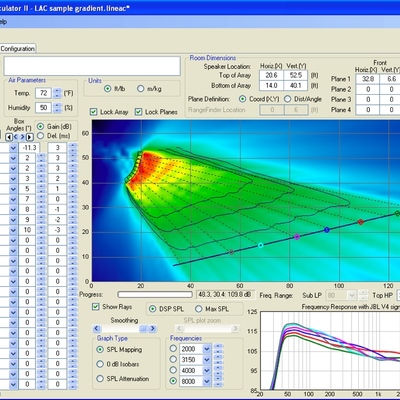Click the blue marker on the audience plane
This screenshot has width=400, height=400.
click(x=327, y=230)
